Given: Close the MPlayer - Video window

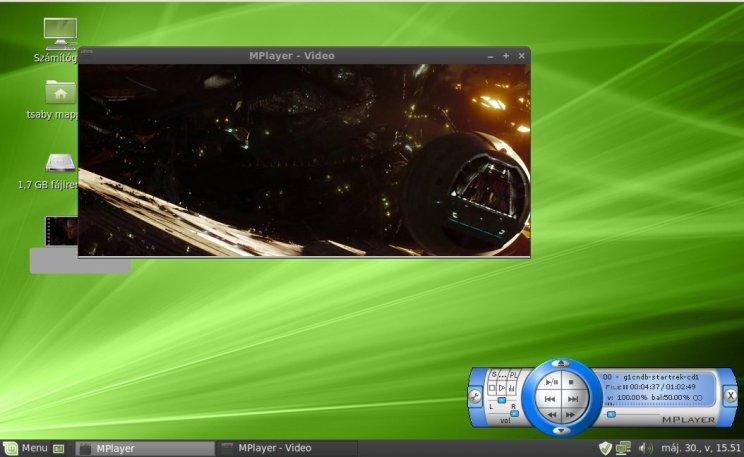Looking at the screenshot, I should point(521,56).
